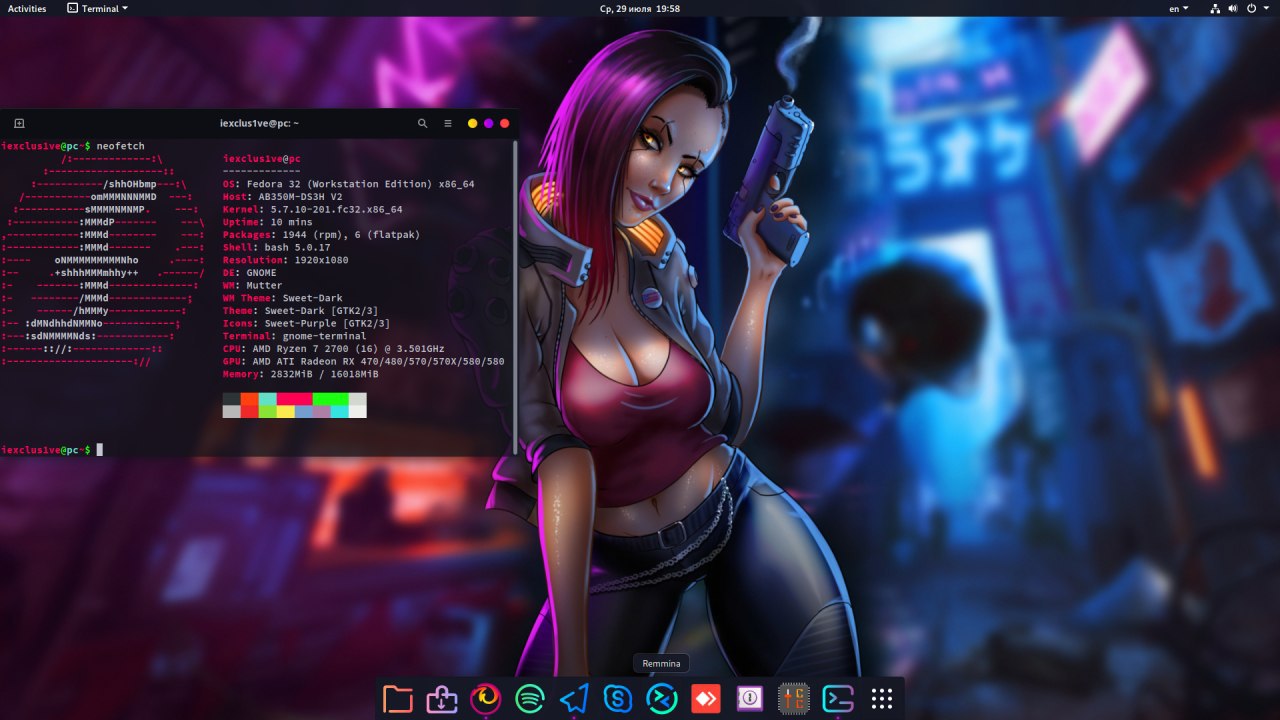Click the bright green block in top palette row
Screen dimensions: 1280x720
tap(330, 399)
